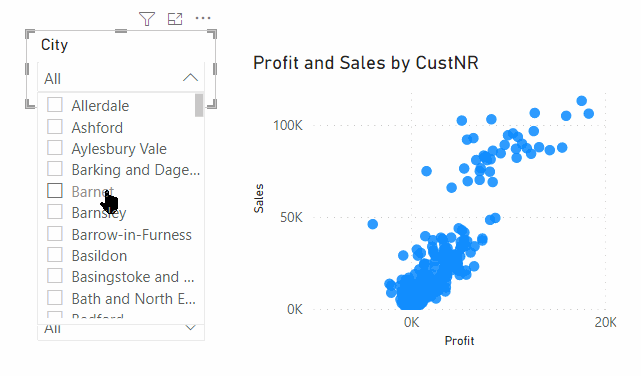Collapse the City dropdown chevron

click(191, 78)
